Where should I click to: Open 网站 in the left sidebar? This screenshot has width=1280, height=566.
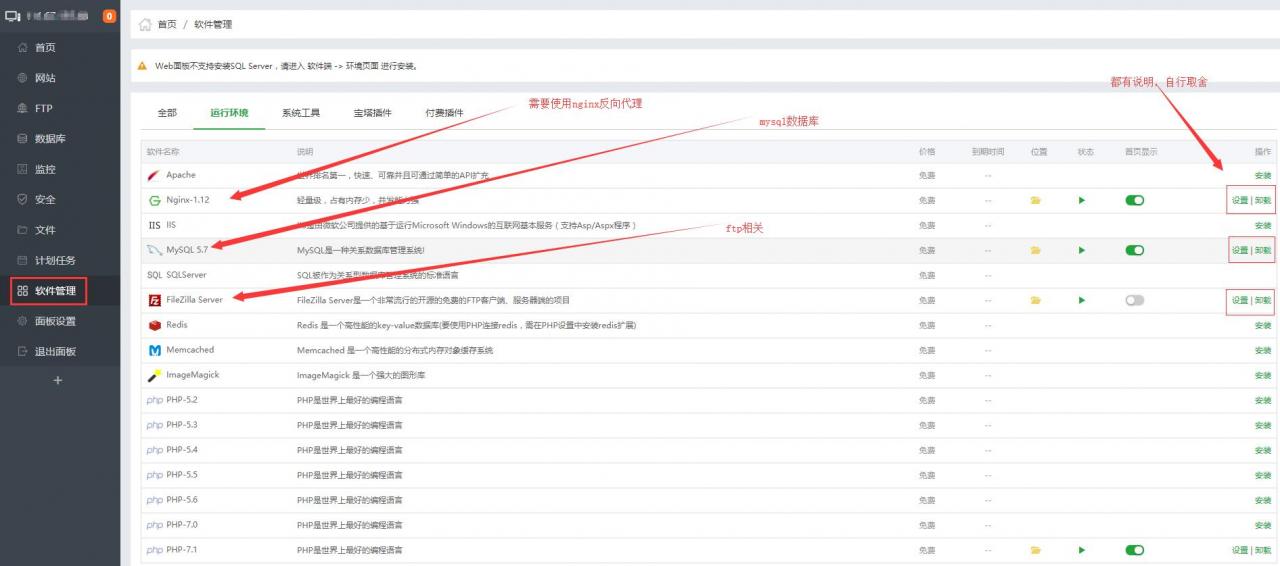pos(45,78)
